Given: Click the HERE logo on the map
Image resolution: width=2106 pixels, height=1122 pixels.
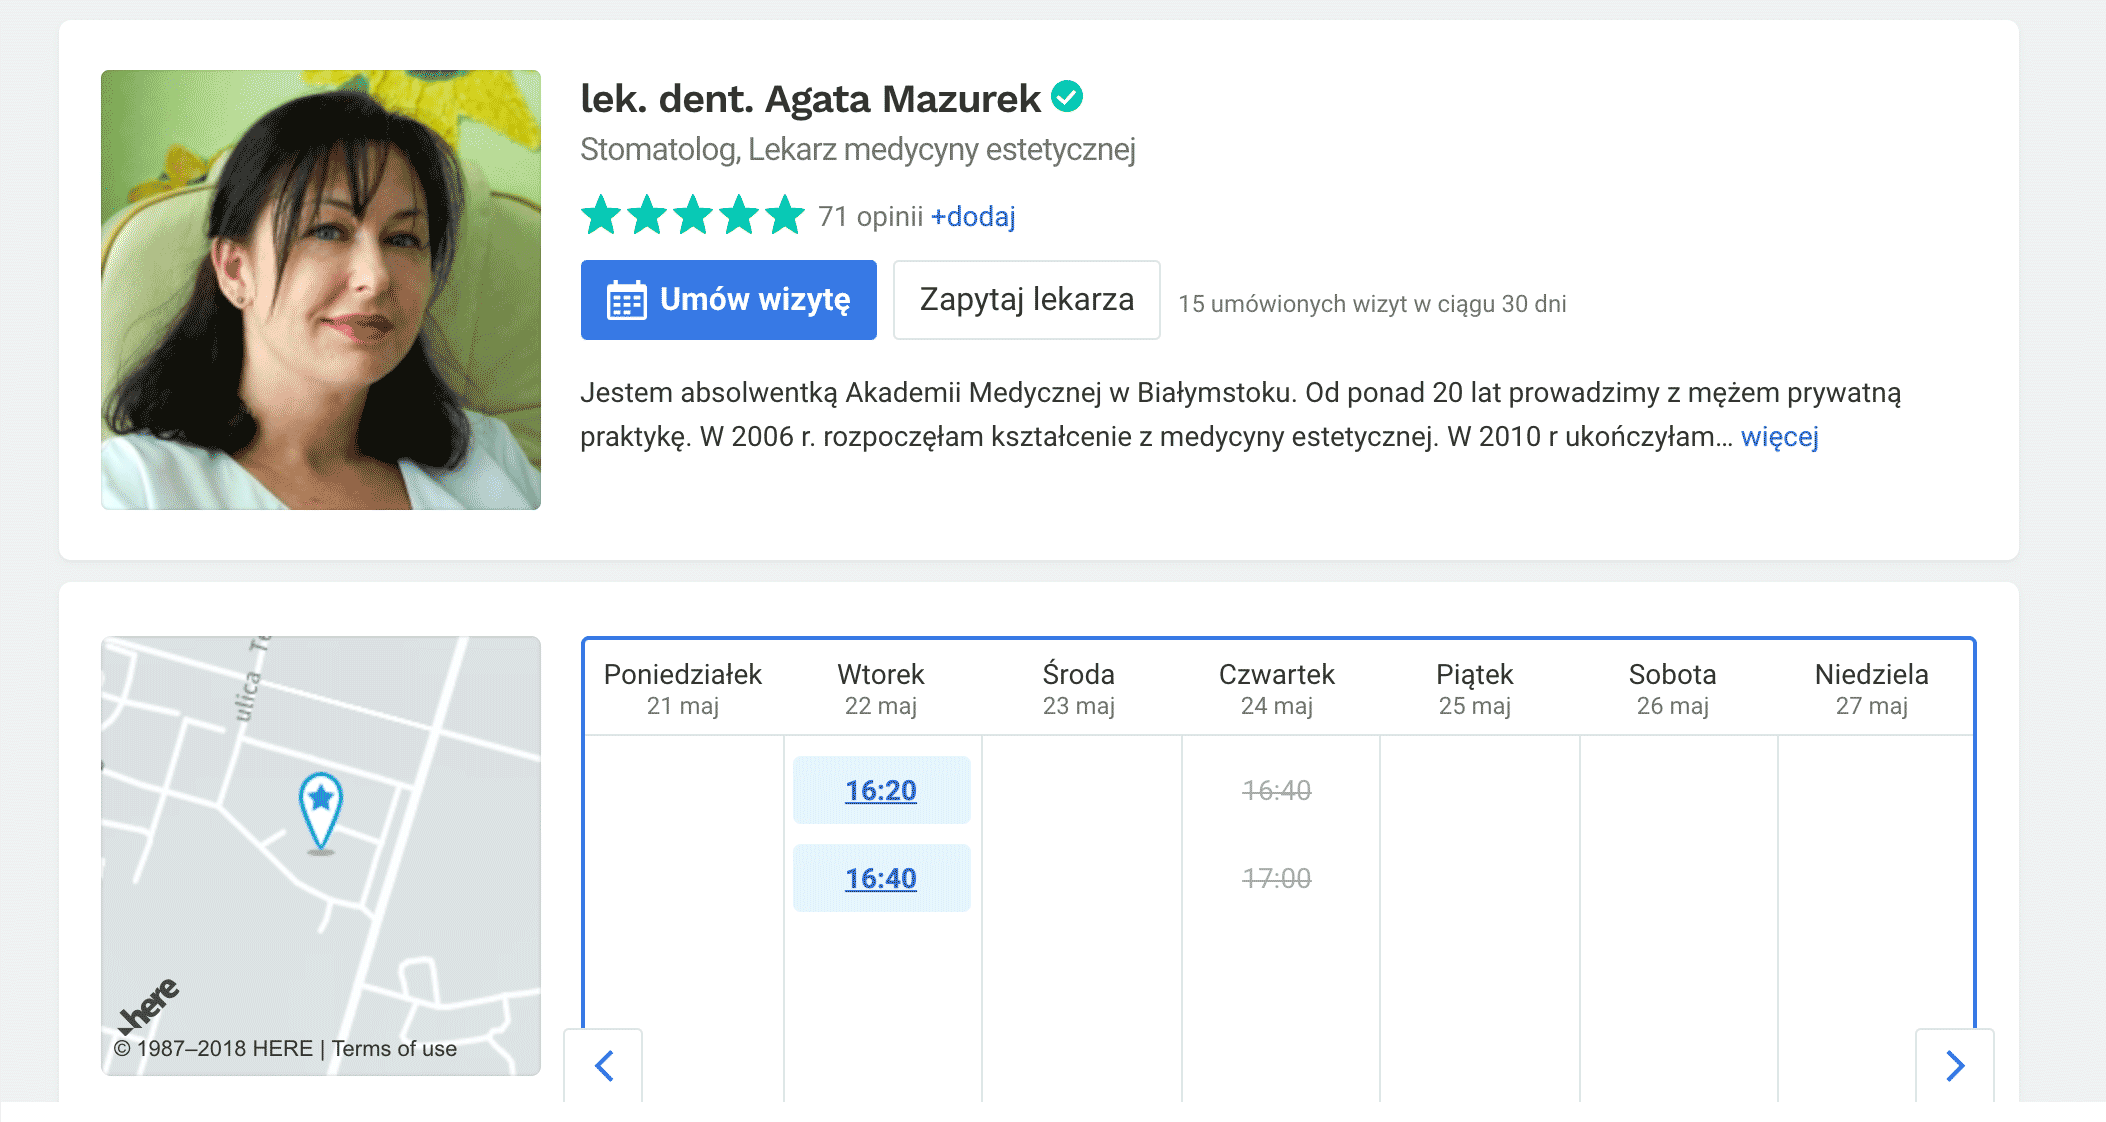Looking at the screenshot, I should point(148,1005).
